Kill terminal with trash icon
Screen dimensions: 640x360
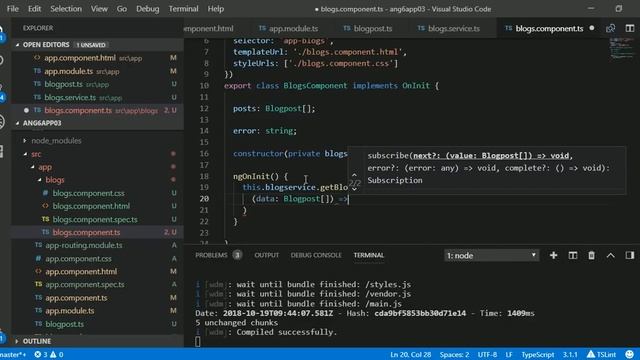(591, 256)
